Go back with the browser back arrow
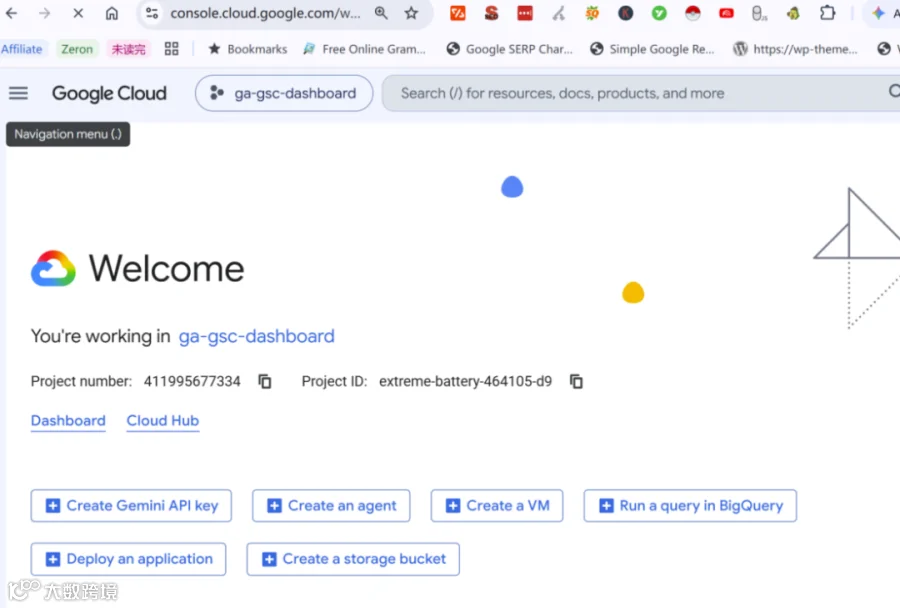Viewport: 900px width, 608px height. click(x=11, y=13)
